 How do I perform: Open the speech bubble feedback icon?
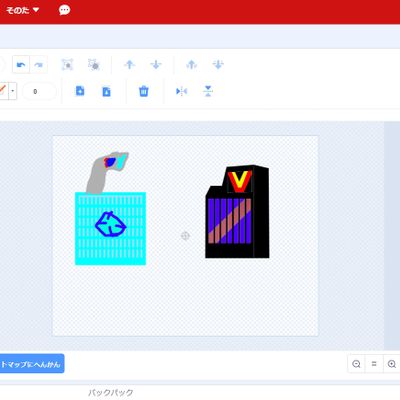[64, 10]
